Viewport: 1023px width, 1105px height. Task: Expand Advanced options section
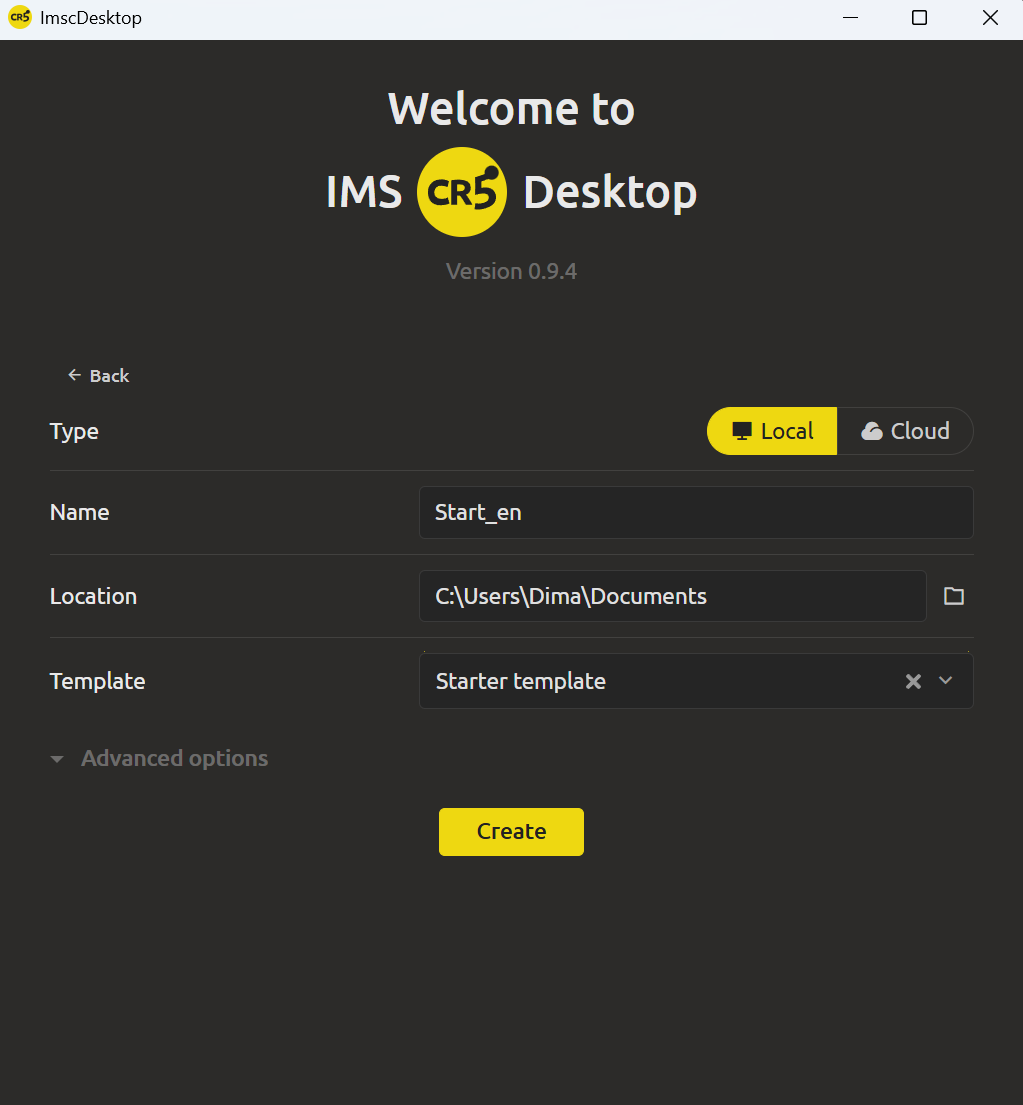[159, 758]
